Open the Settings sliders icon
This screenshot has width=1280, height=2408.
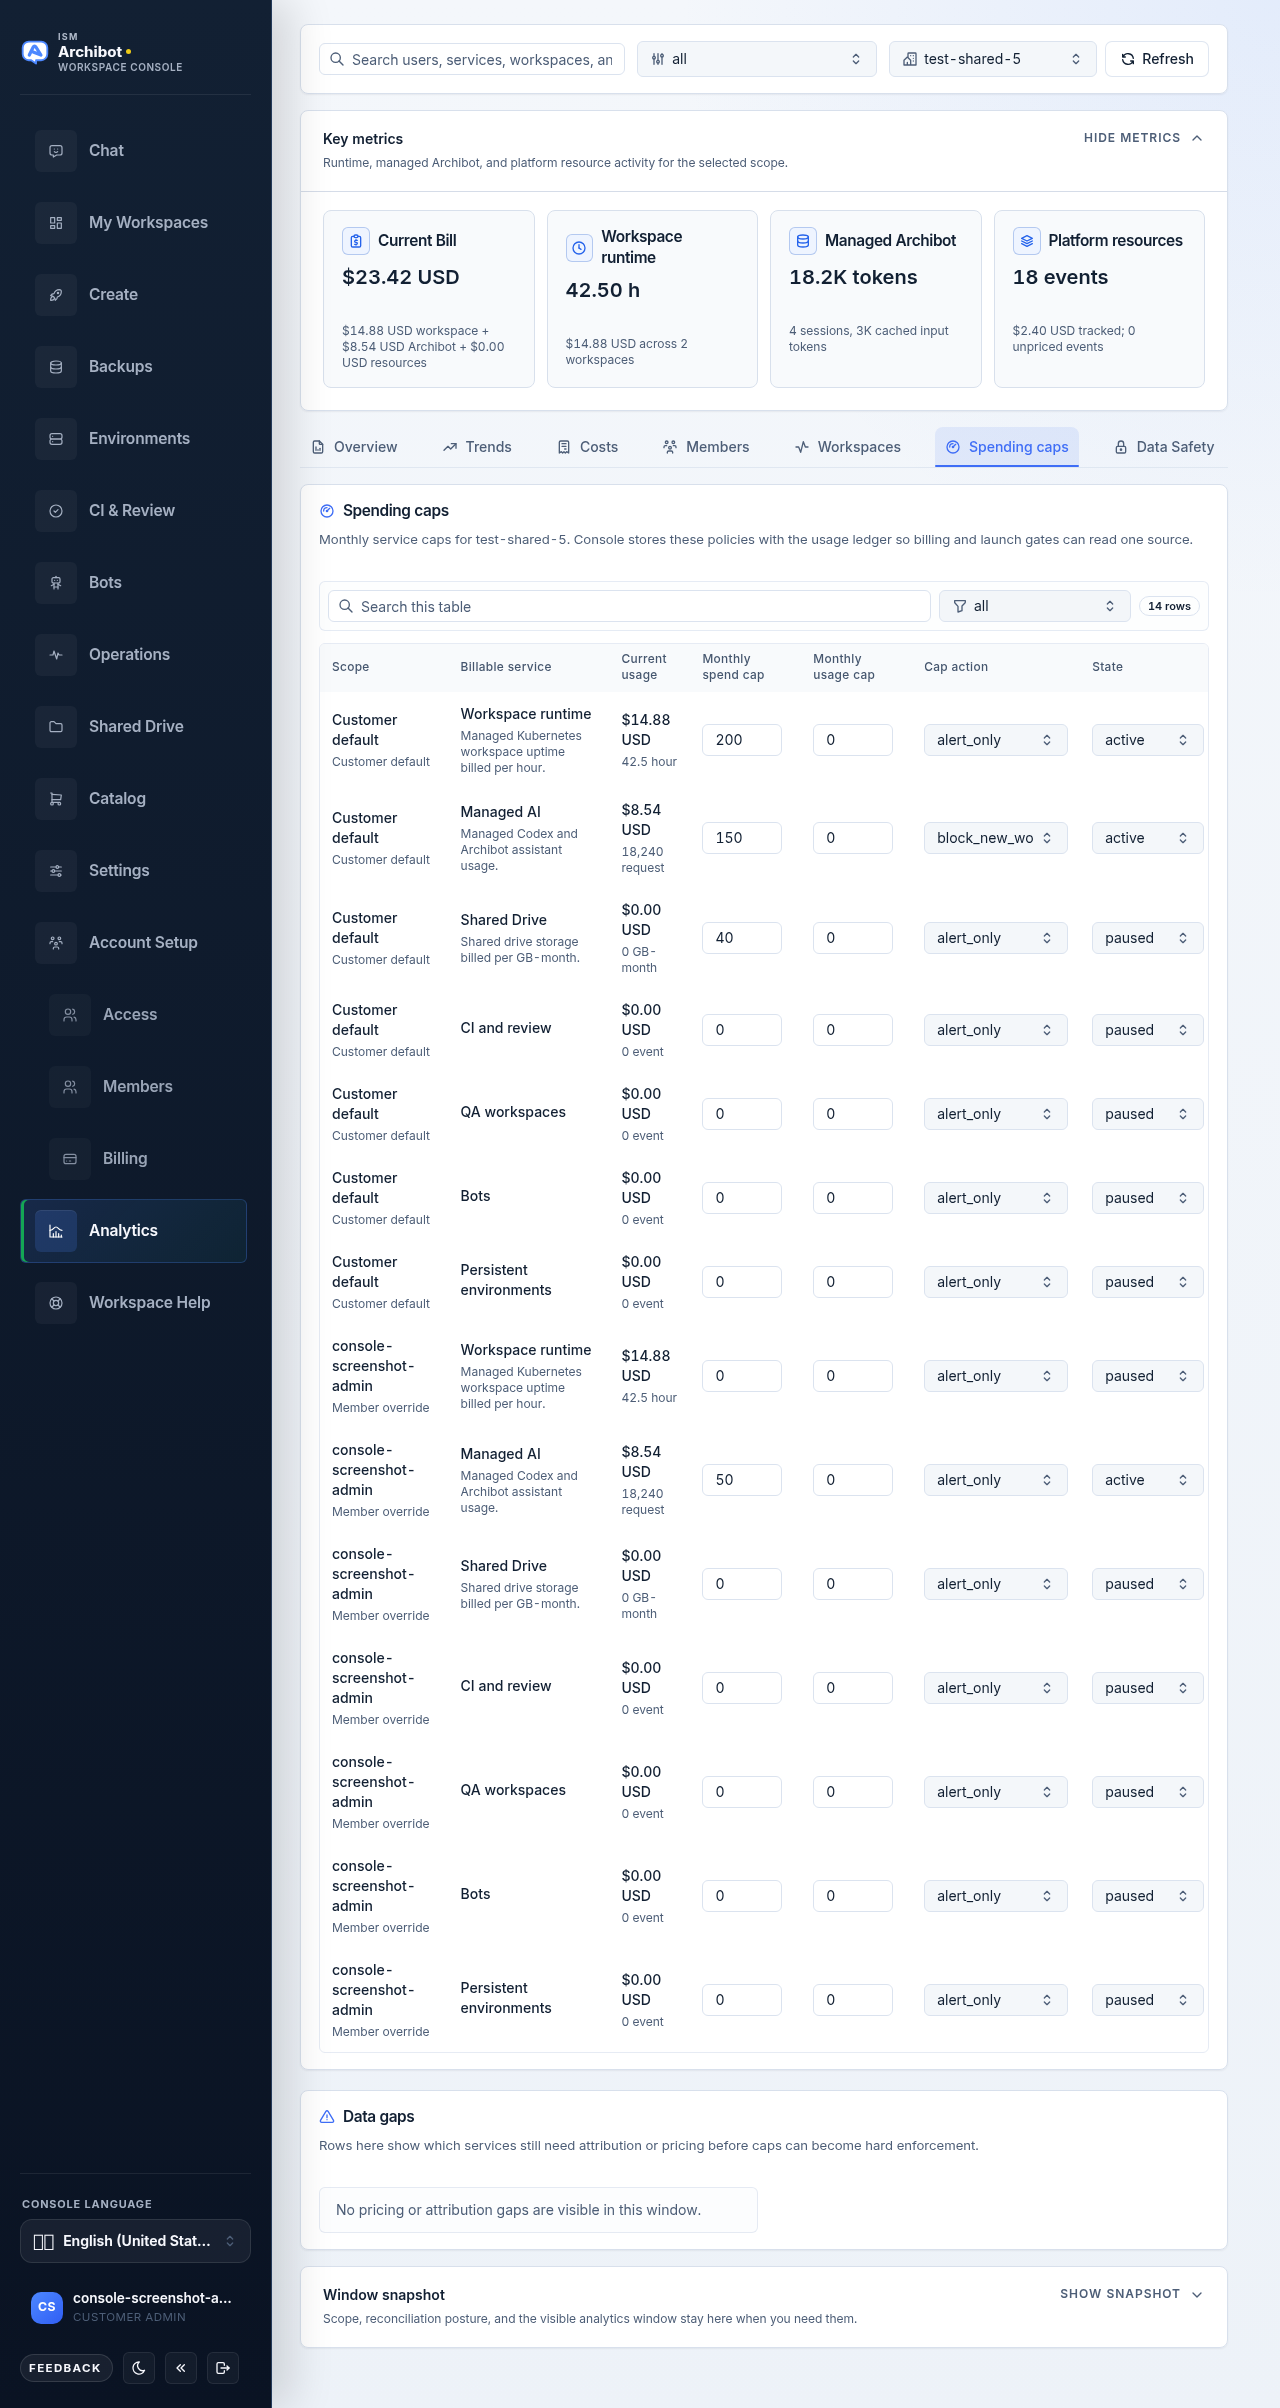56,871
